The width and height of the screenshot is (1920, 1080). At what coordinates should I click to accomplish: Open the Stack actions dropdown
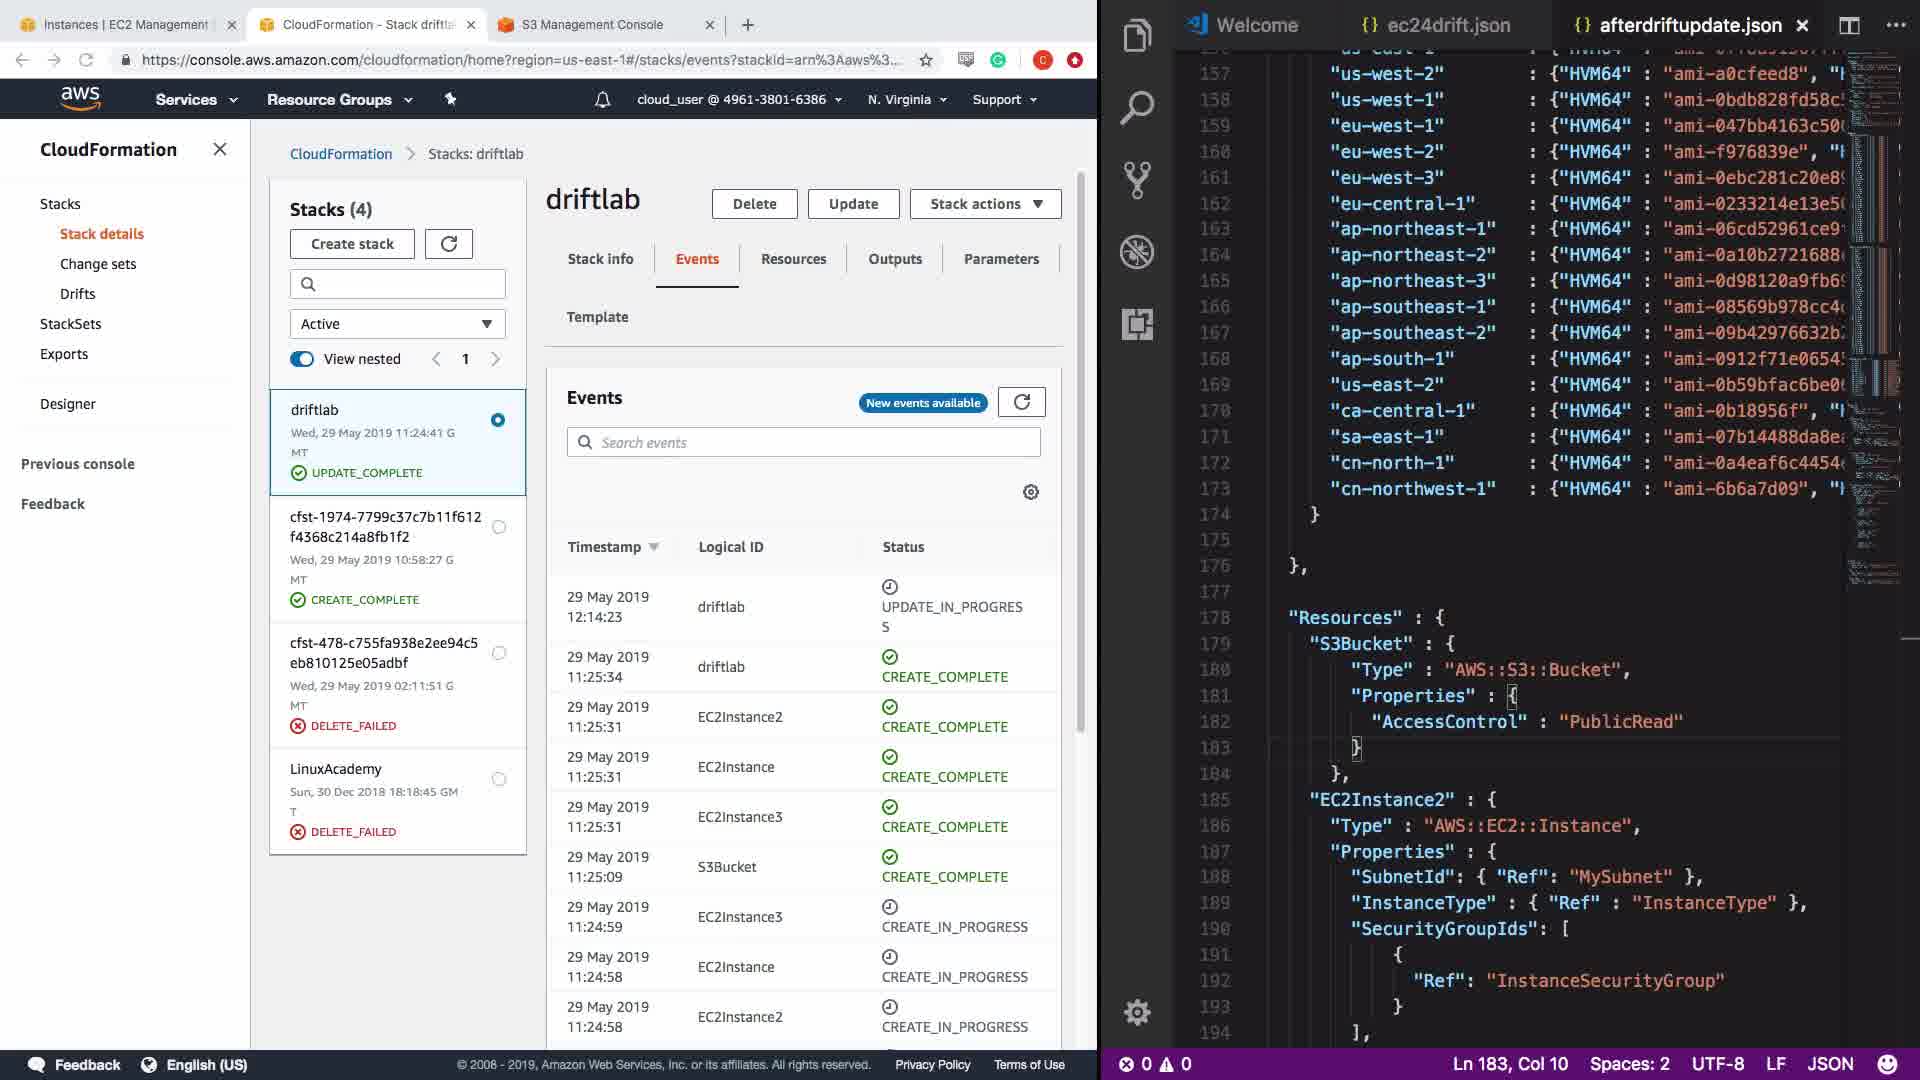click(x=985, y=204)
